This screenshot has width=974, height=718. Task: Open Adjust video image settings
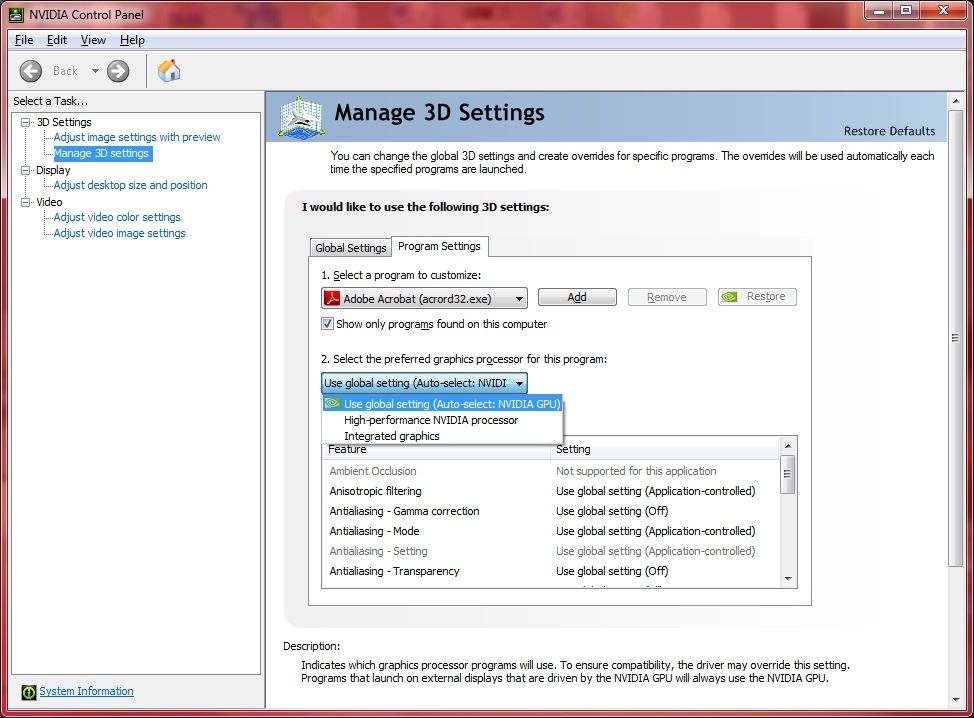[119, 233]
